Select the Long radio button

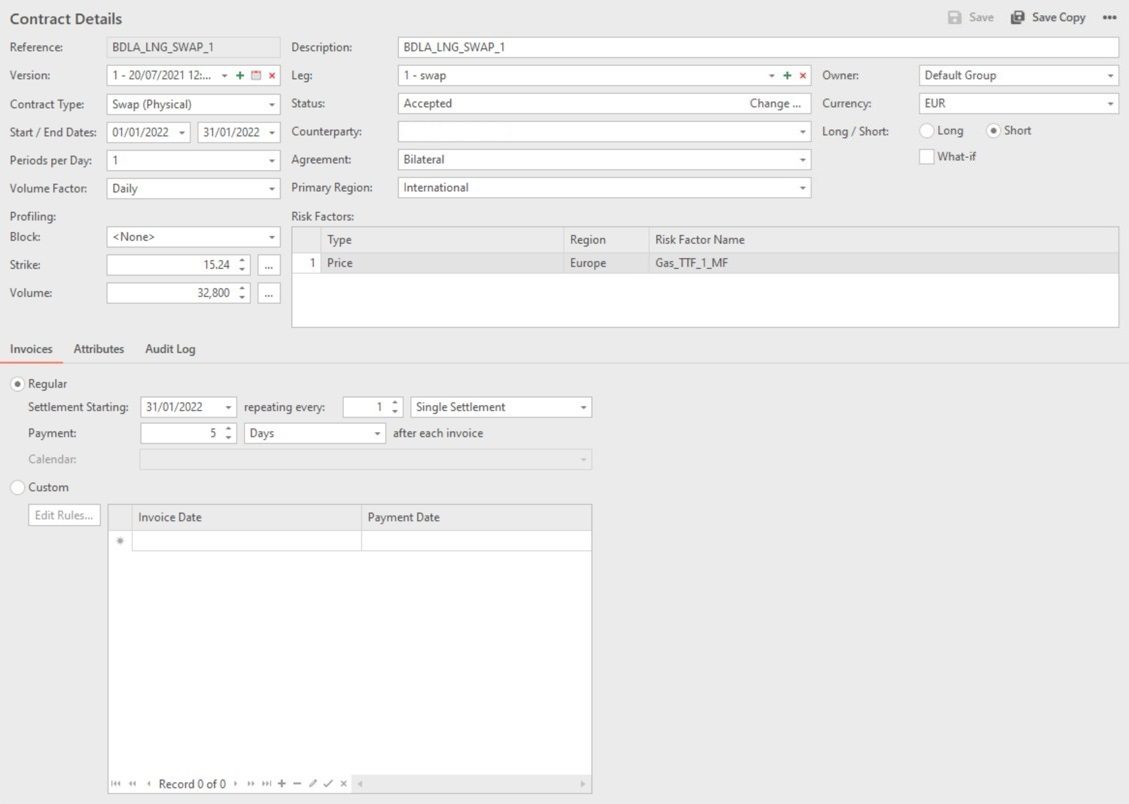pos(927,131)
